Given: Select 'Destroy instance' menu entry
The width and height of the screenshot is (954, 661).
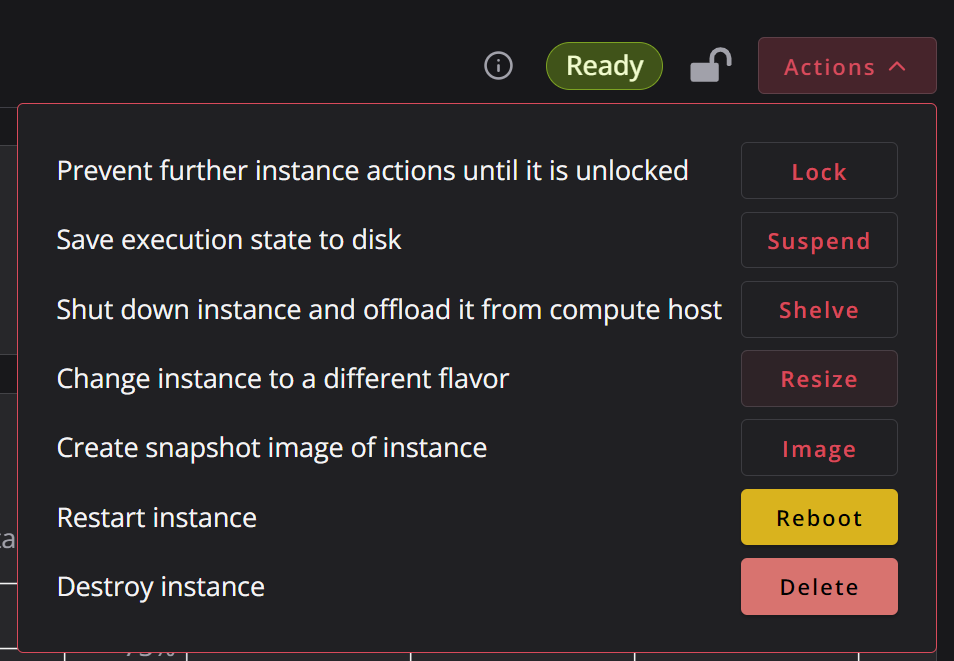Looking at the screenshot, I should click(161, 587).
